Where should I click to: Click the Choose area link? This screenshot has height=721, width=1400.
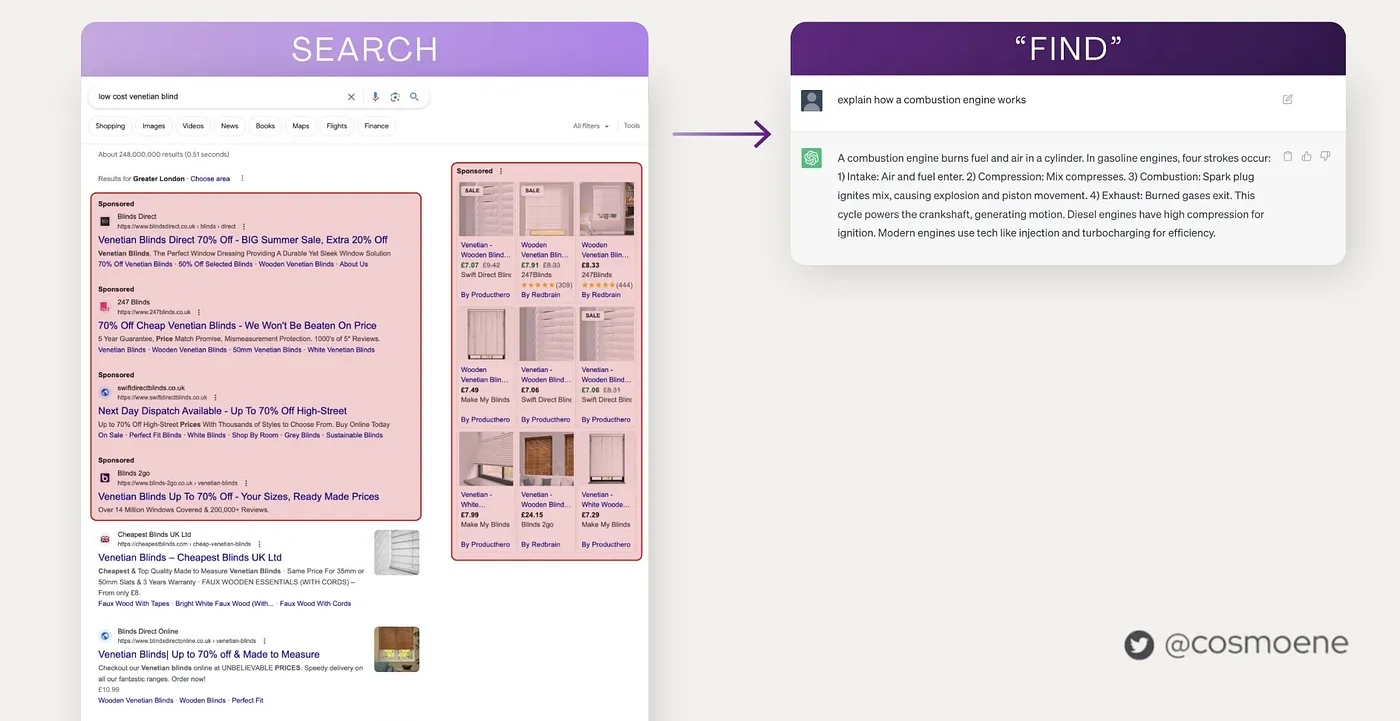(210, 179)
